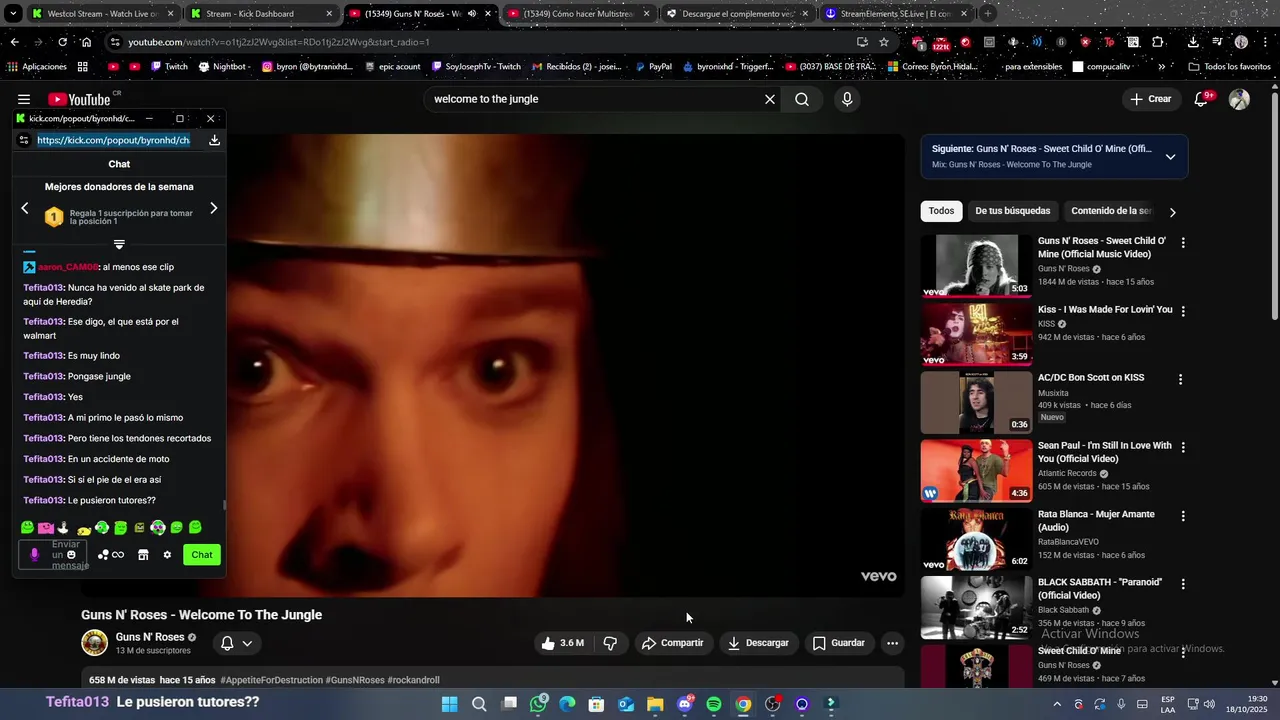Screen dimensions: 1280x720
Task: Switch to the Westcol Stream tab
Action: tap(103, 14)
